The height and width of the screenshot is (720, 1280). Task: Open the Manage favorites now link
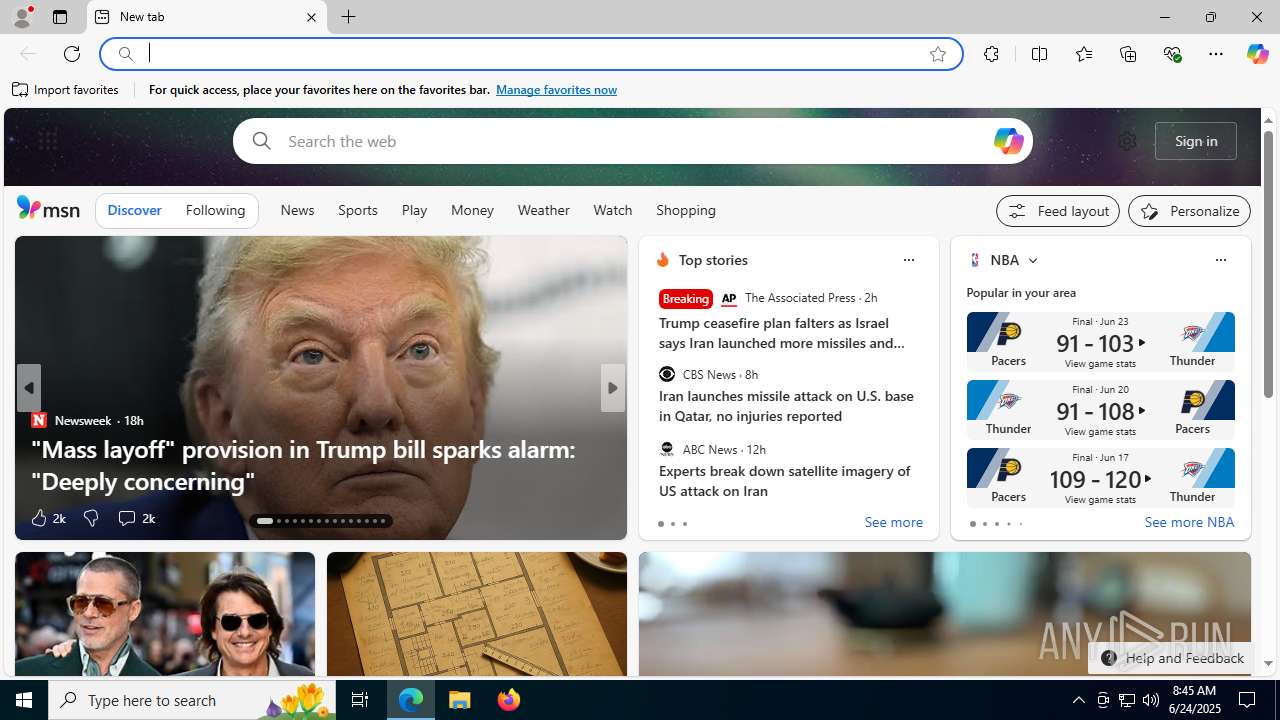pos(556,90)
